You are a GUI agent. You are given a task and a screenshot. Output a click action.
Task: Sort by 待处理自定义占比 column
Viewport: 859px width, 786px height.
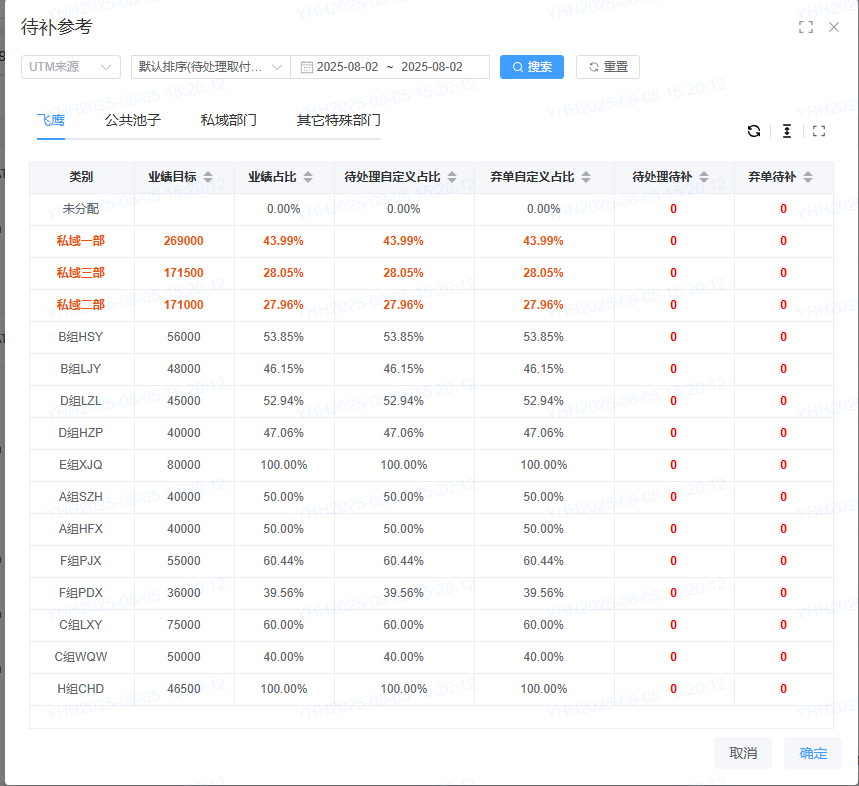pos(452,177)
